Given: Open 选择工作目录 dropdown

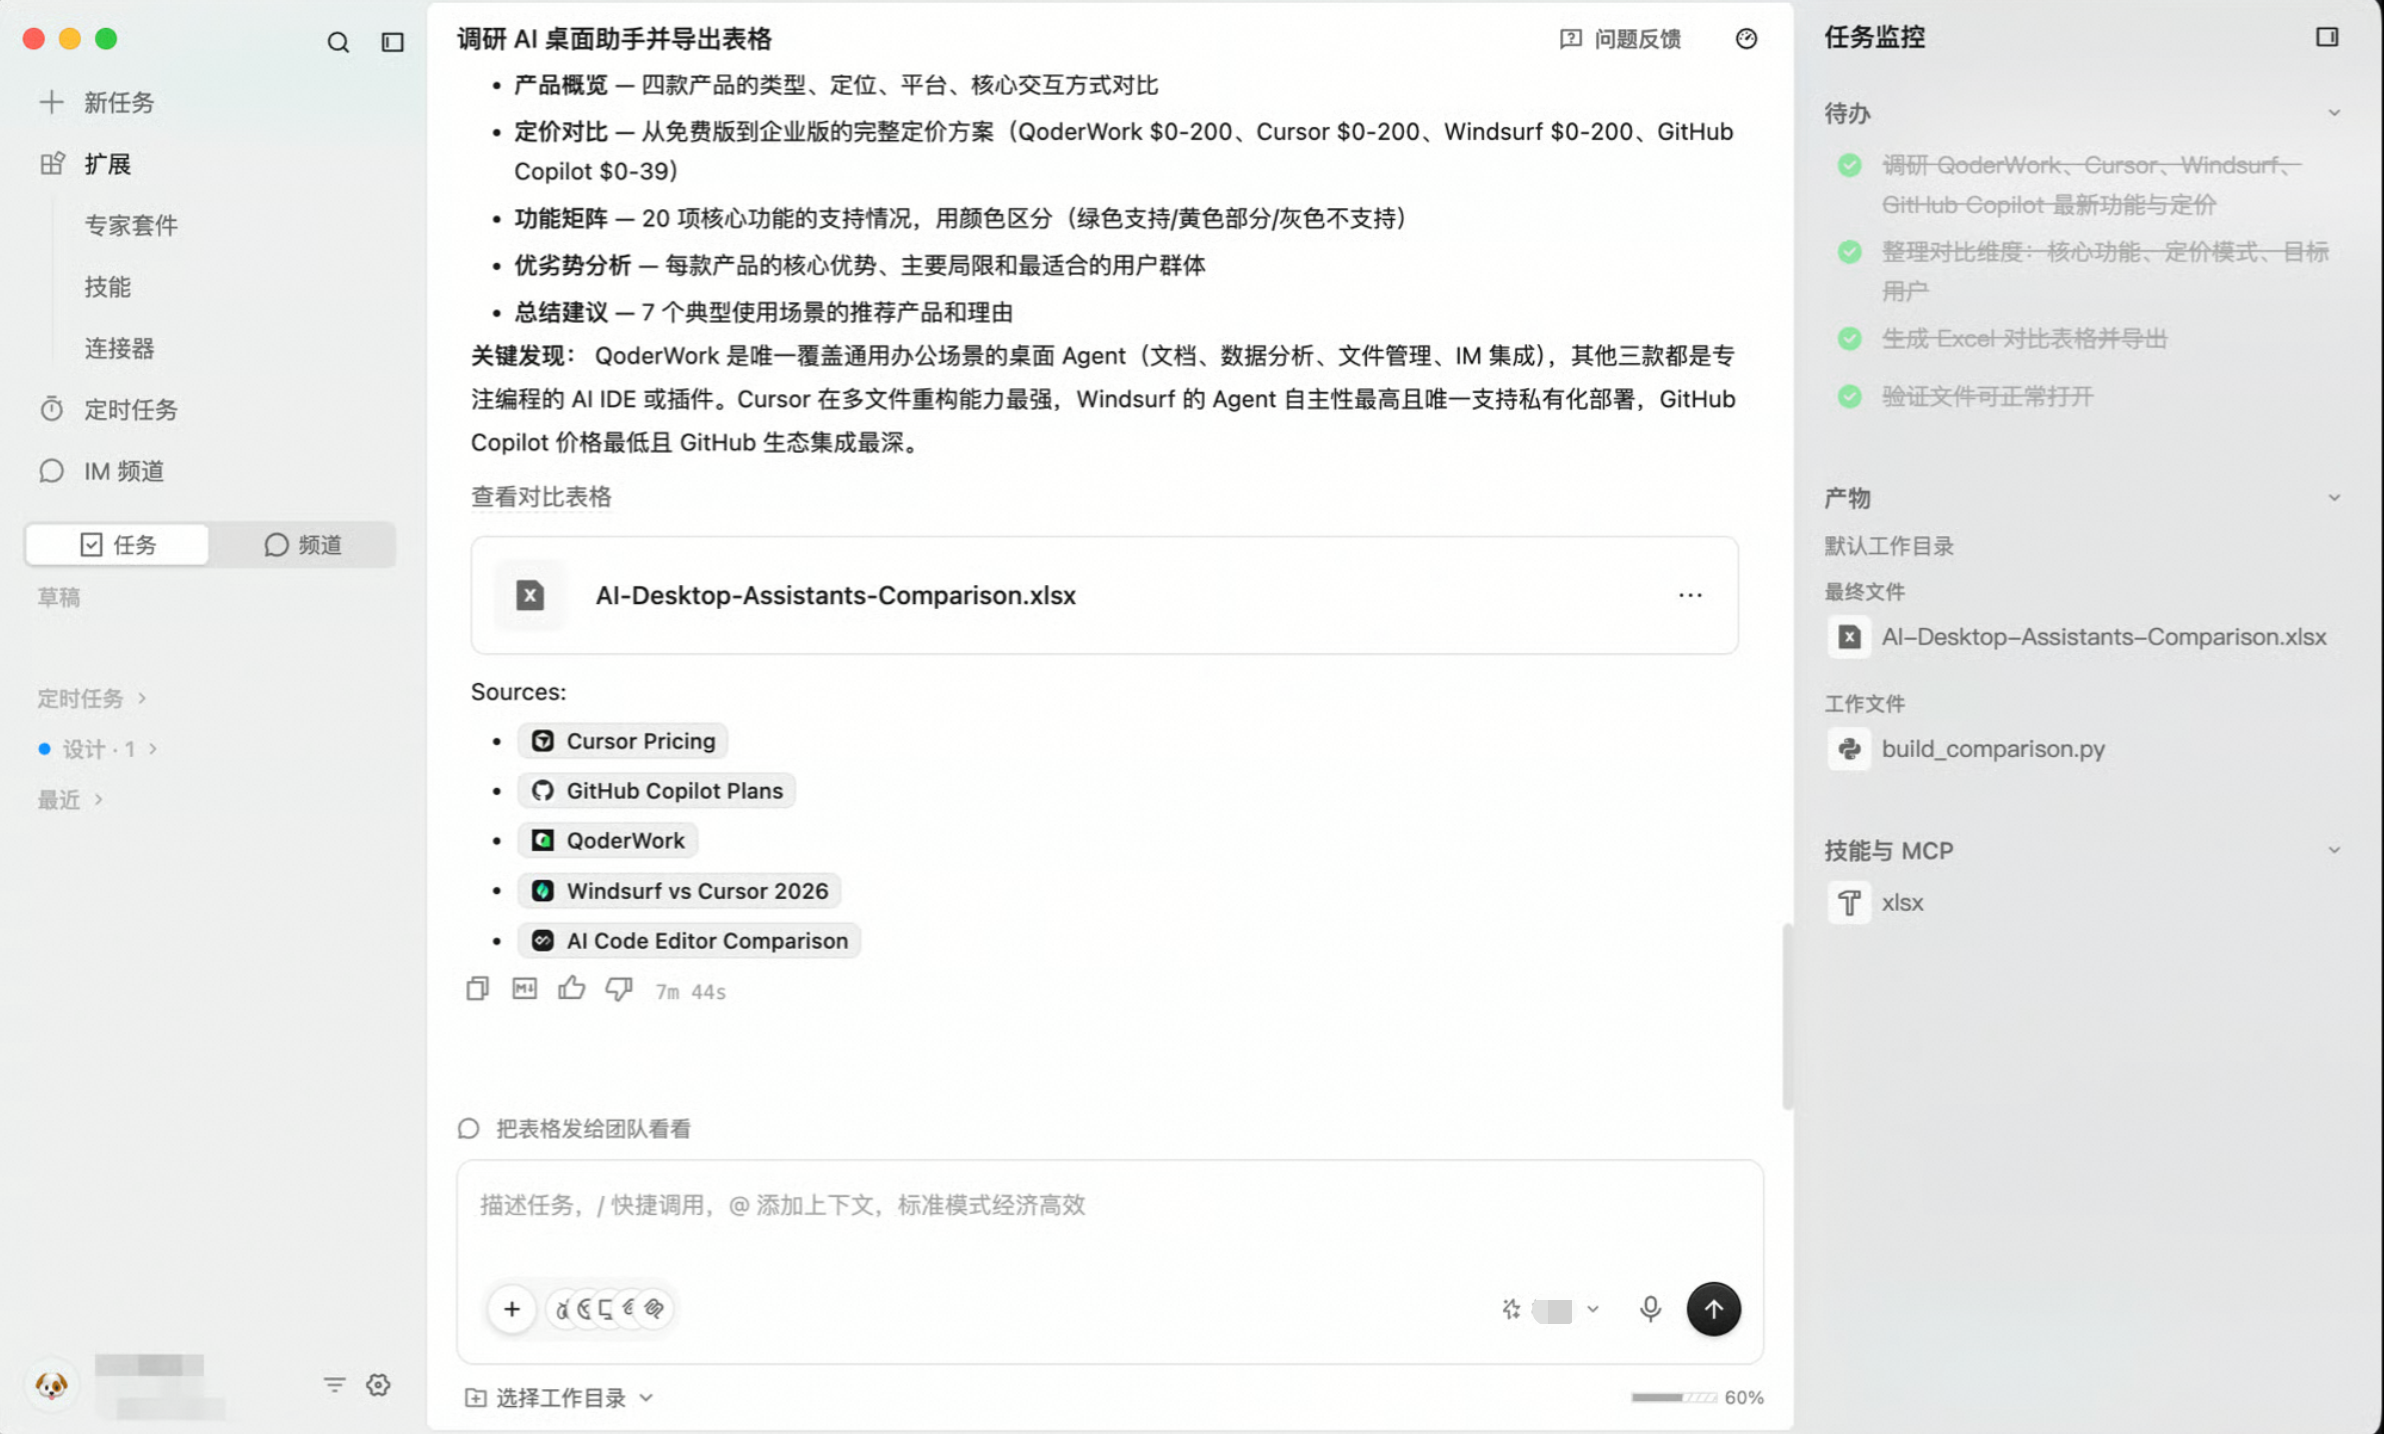Looking at the screenshot, I should (559, 1398).
